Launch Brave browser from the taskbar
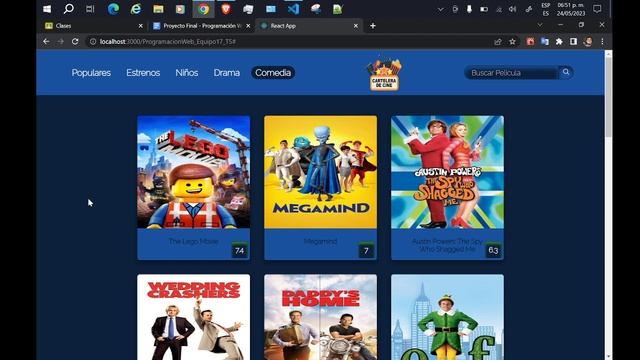The image size is (640, 360). point(225,9)
